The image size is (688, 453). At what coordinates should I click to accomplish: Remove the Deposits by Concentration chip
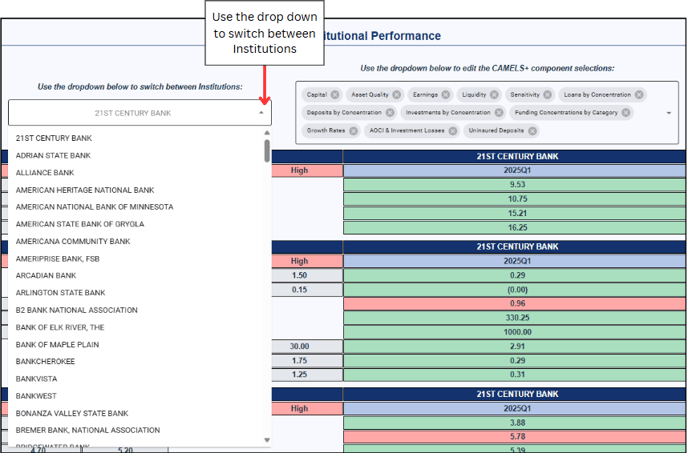pyautogui.click(x=390, y=112)
